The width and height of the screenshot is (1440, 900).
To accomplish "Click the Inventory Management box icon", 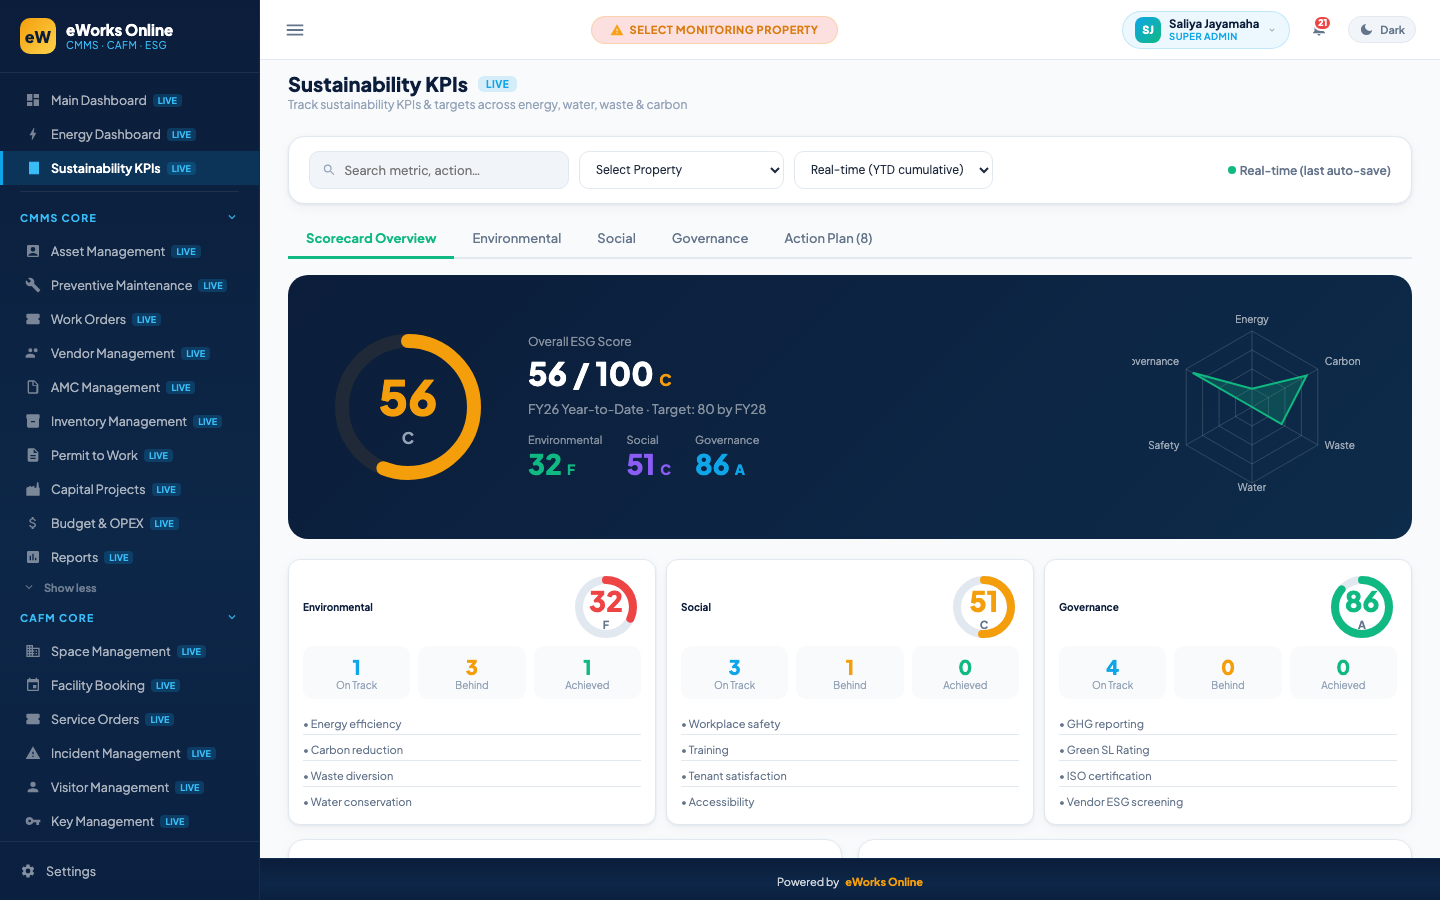I will coord(33,421).
